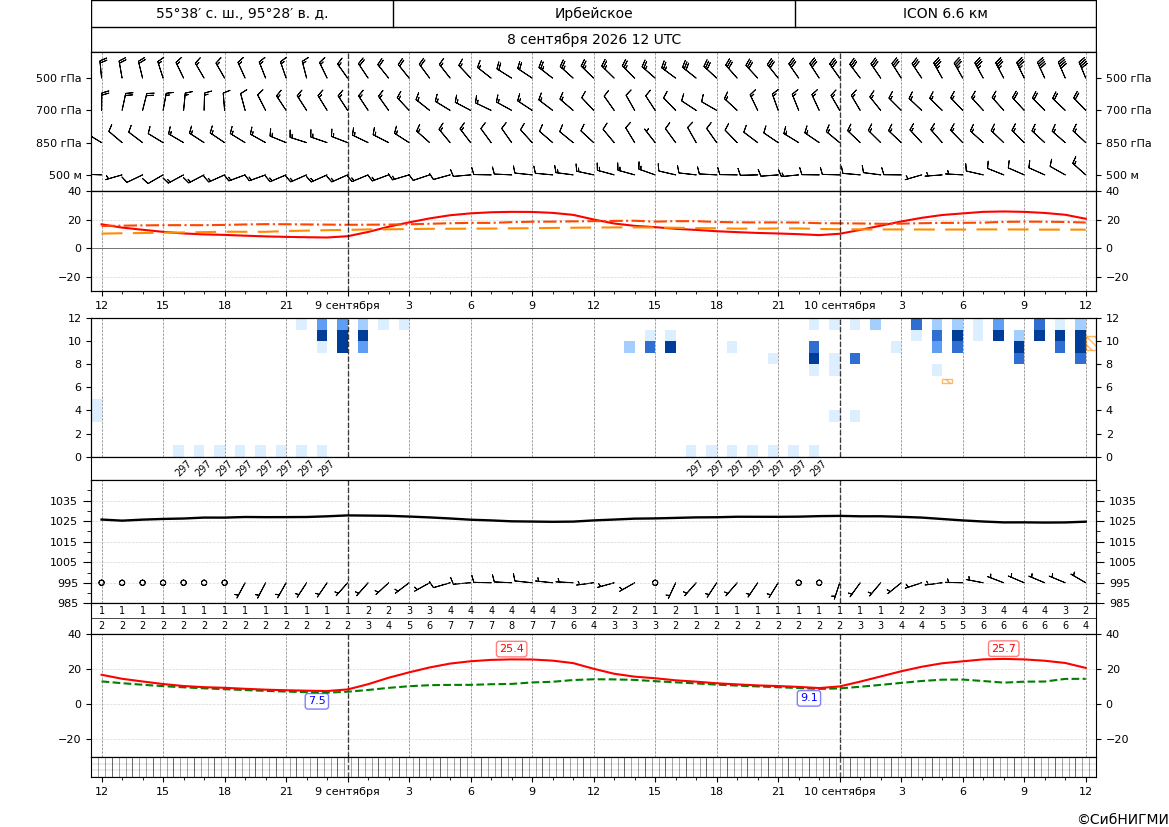This screenshot has height=827, width=1169.
Task: Click the 8 сентября 2026 12 UTC header
Action: (593, 40)
